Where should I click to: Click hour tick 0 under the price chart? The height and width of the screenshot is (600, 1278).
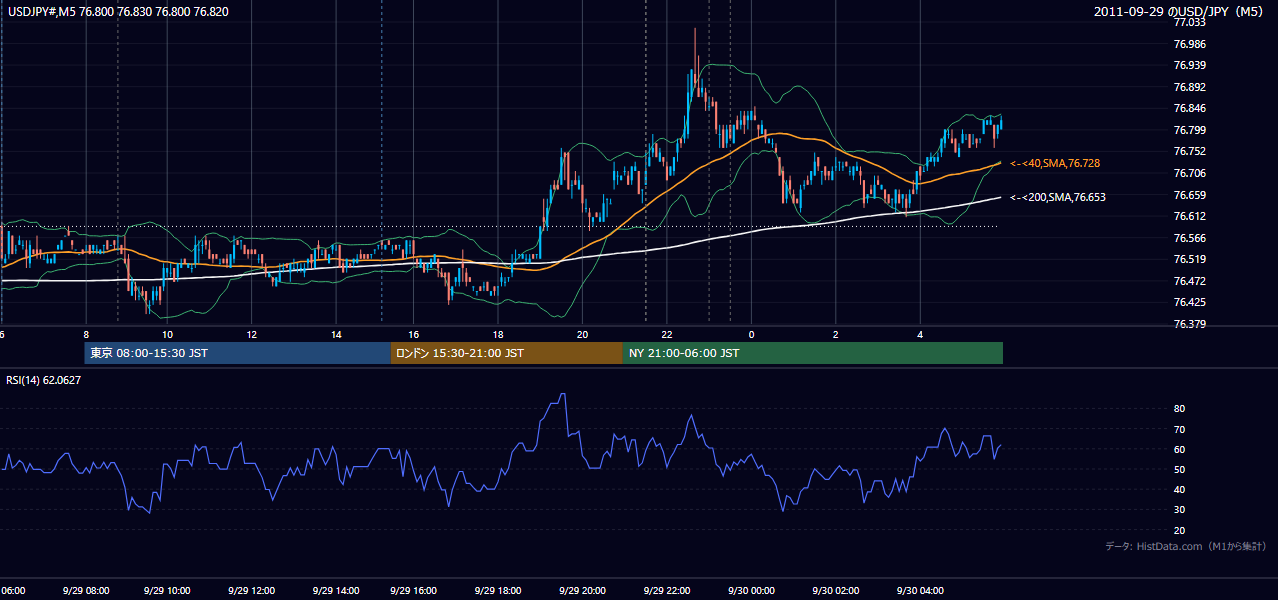[750, 334]
